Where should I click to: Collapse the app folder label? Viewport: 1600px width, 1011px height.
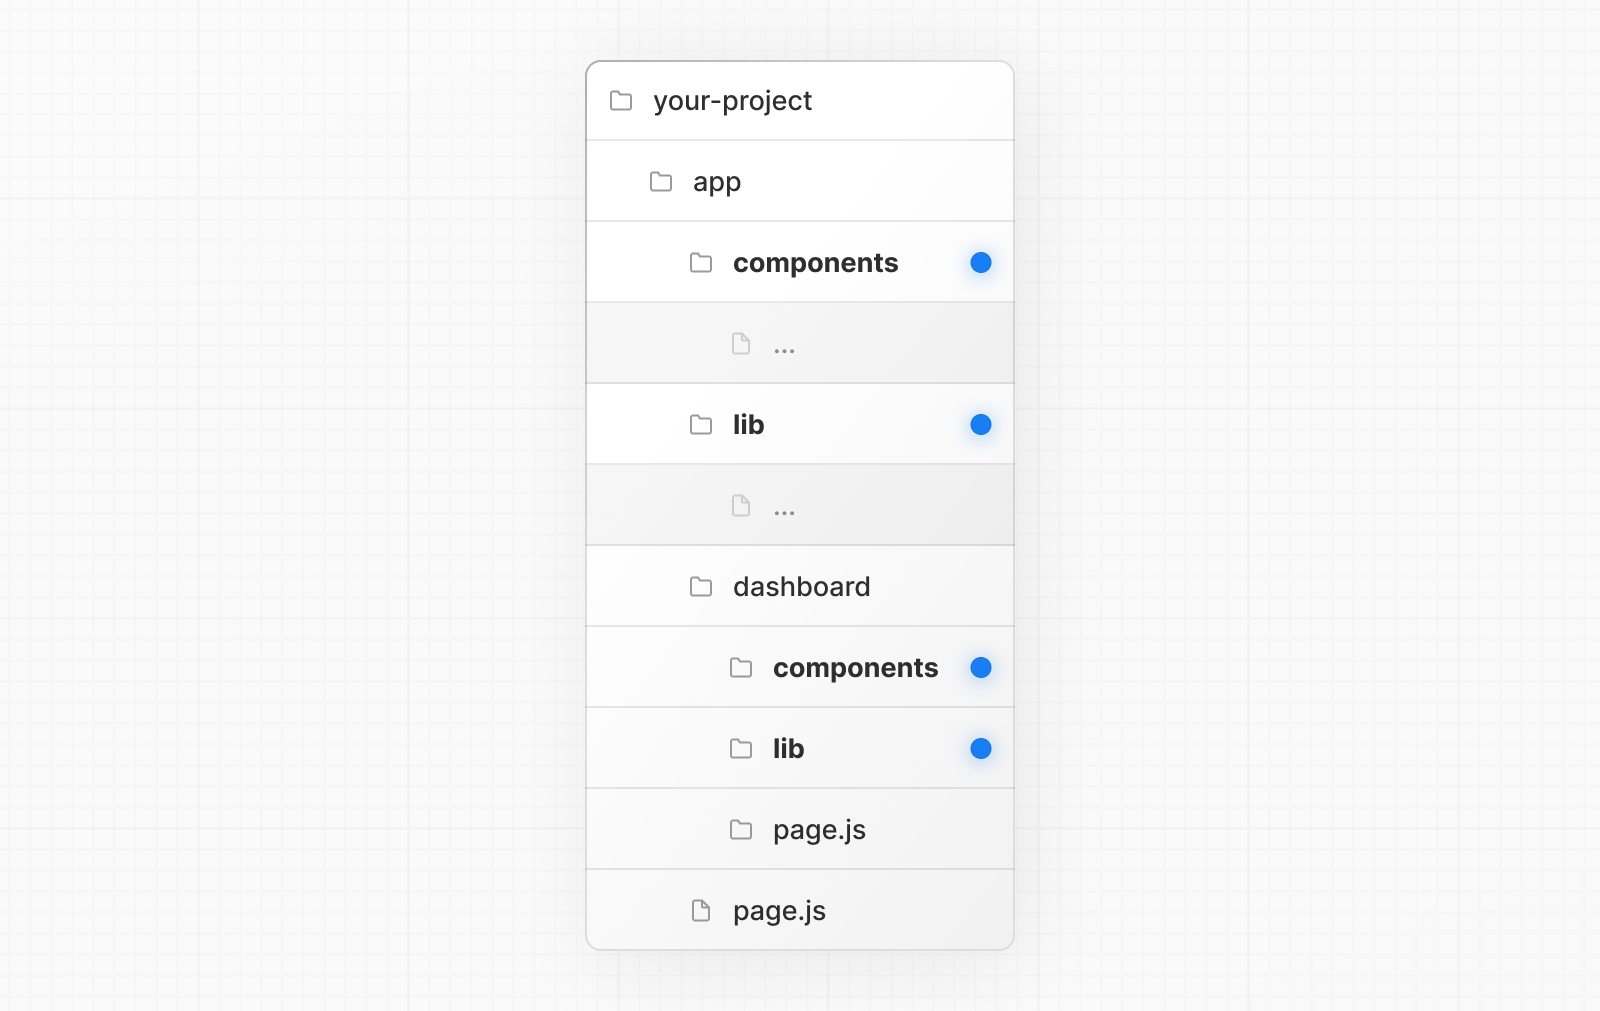[717, 182]
